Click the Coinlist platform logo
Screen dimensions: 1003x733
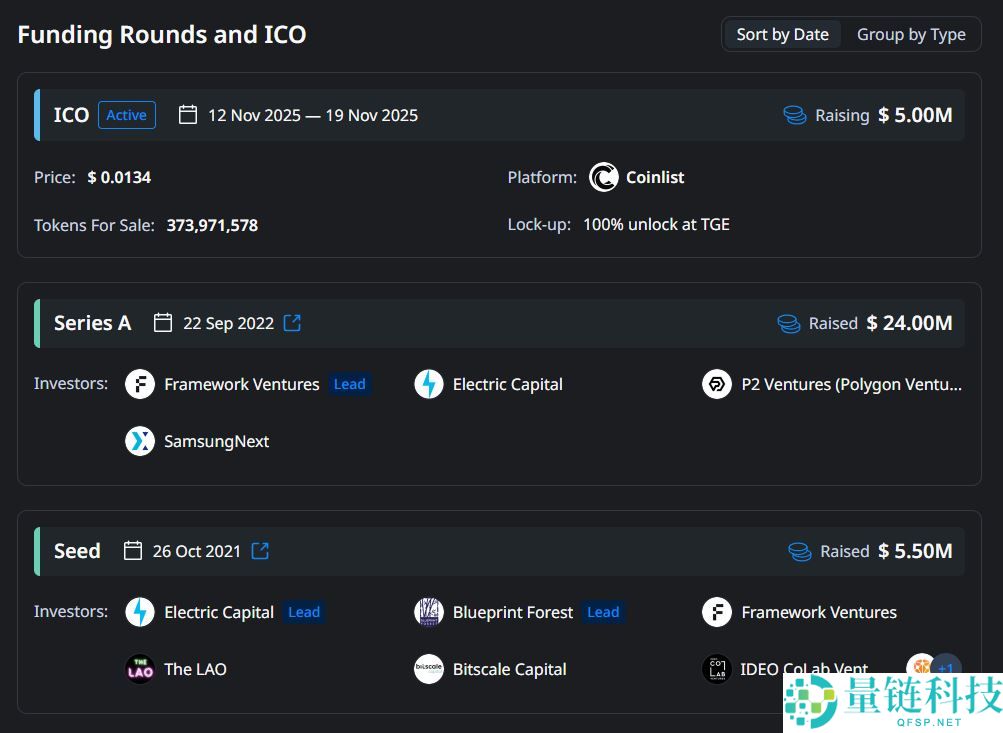(x=604, y=177)
